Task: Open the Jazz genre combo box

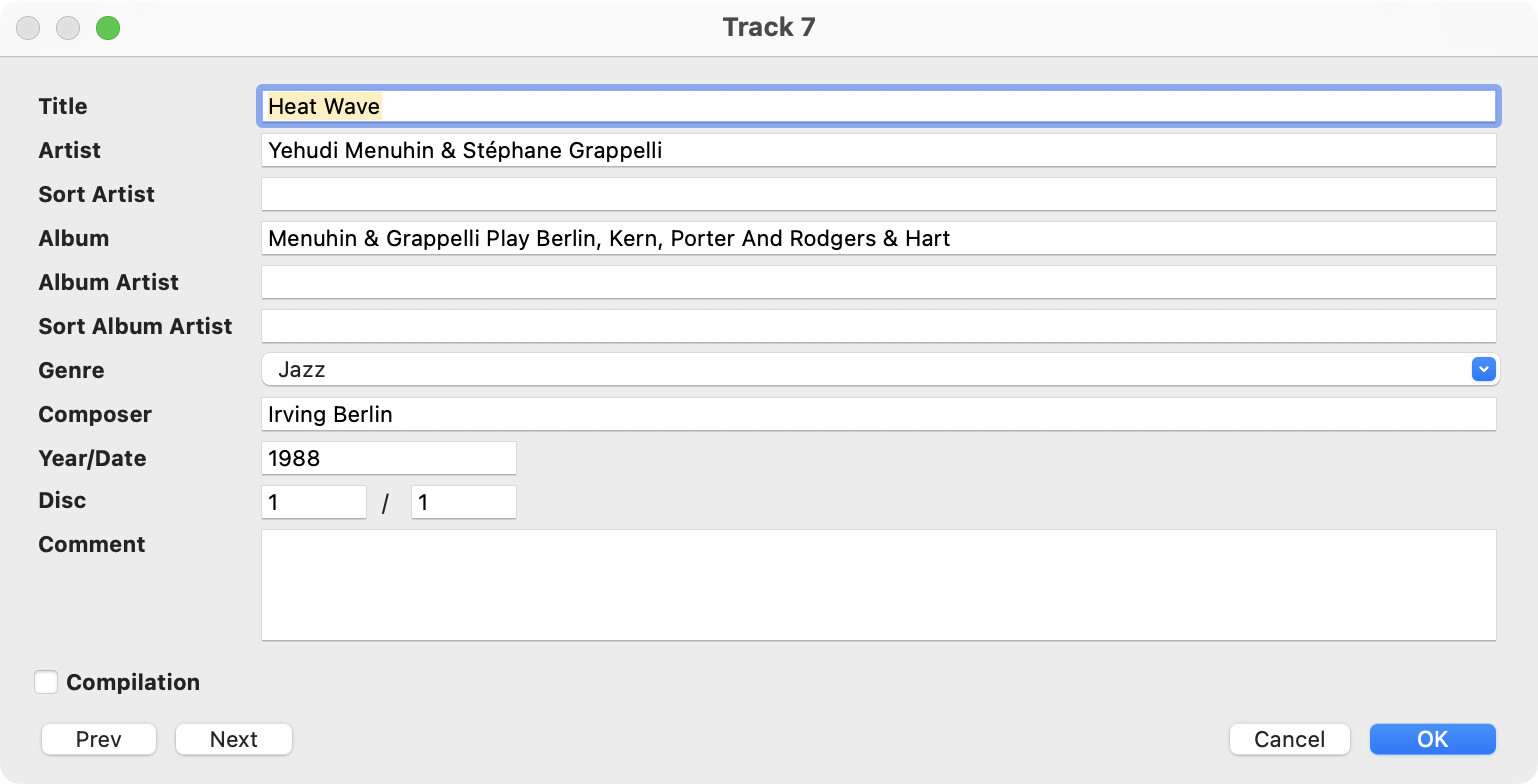Action: [881, 369]
